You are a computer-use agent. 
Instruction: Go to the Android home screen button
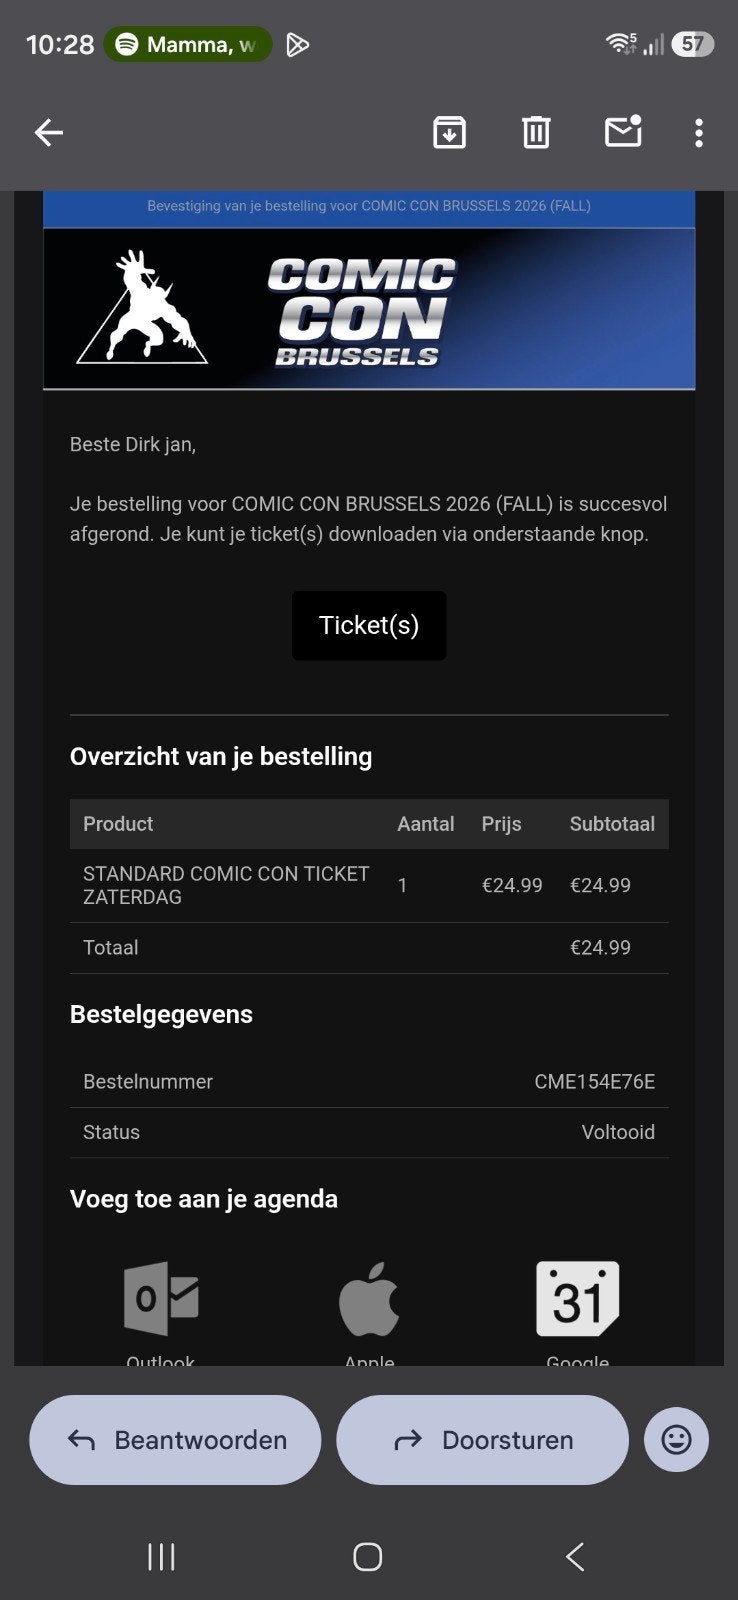click(368, 1556)
